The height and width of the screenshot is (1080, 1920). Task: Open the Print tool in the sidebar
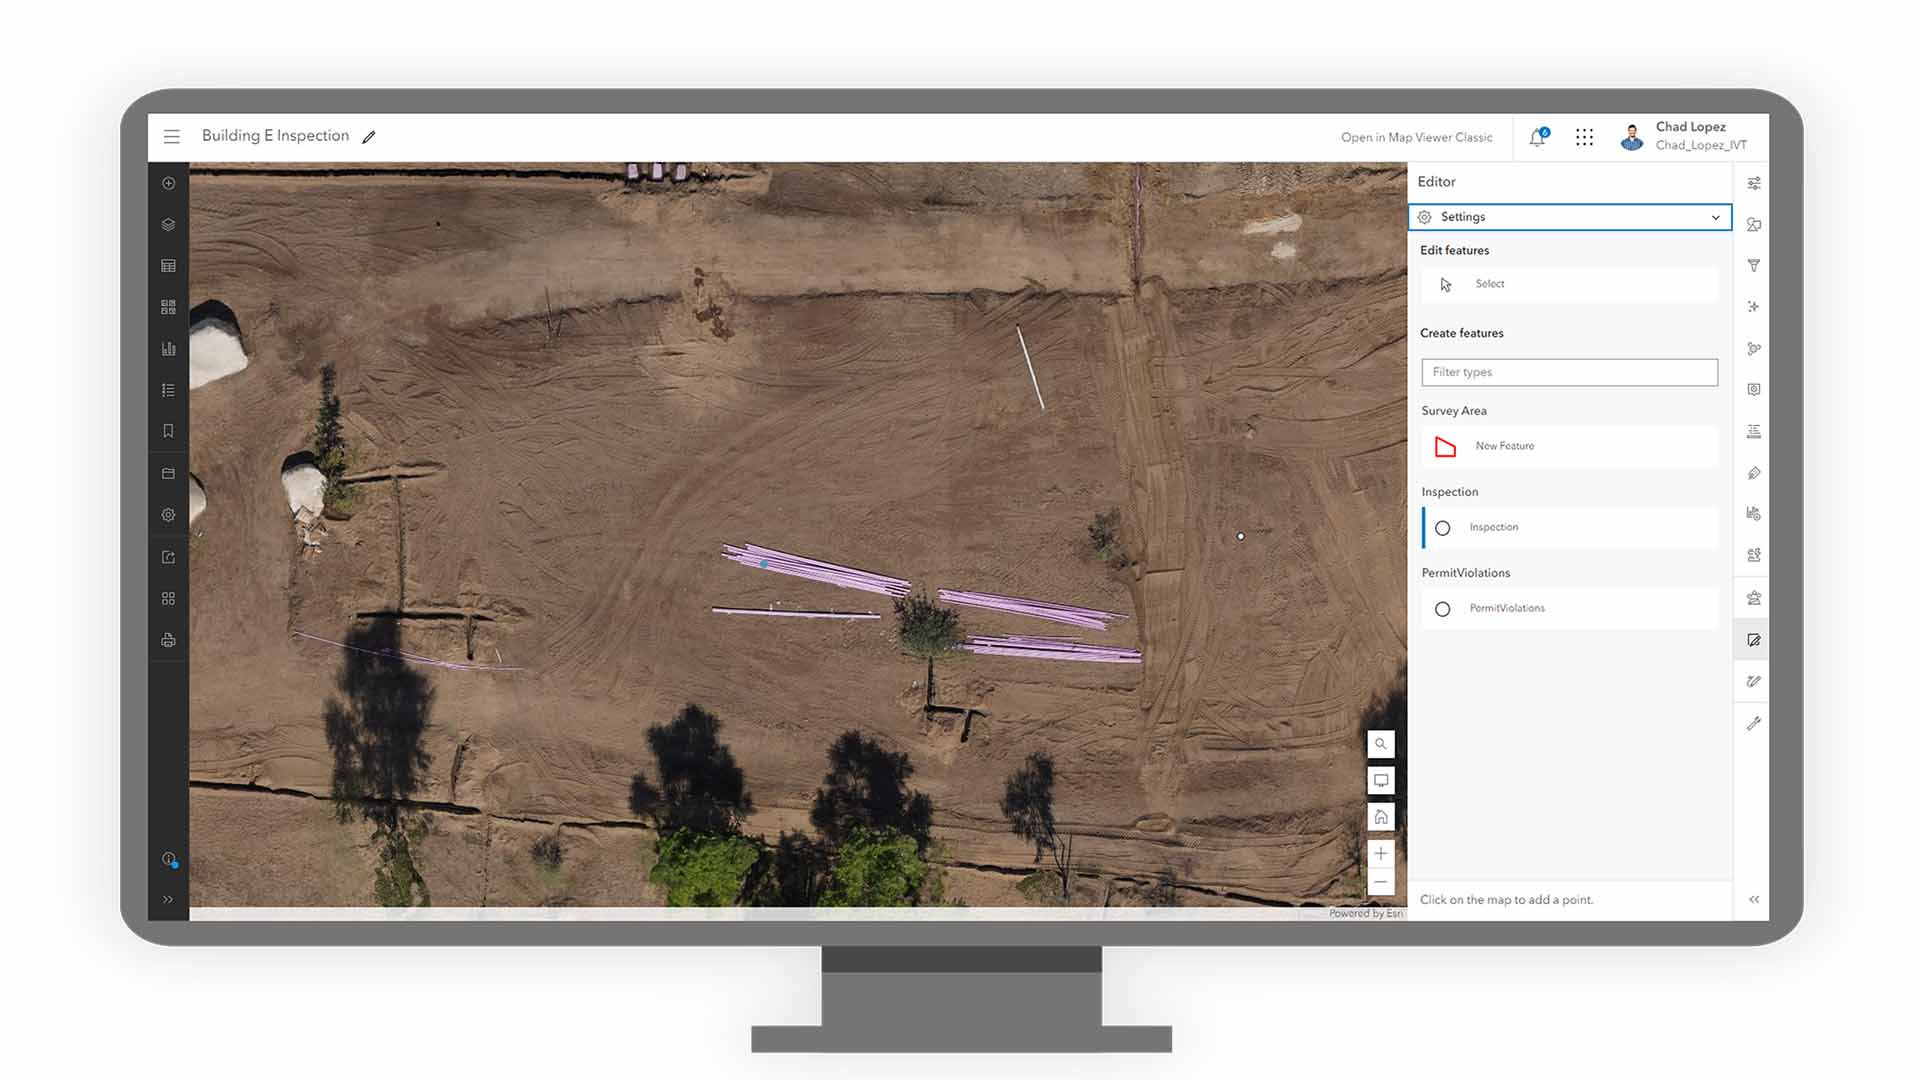tap(168, 639)
